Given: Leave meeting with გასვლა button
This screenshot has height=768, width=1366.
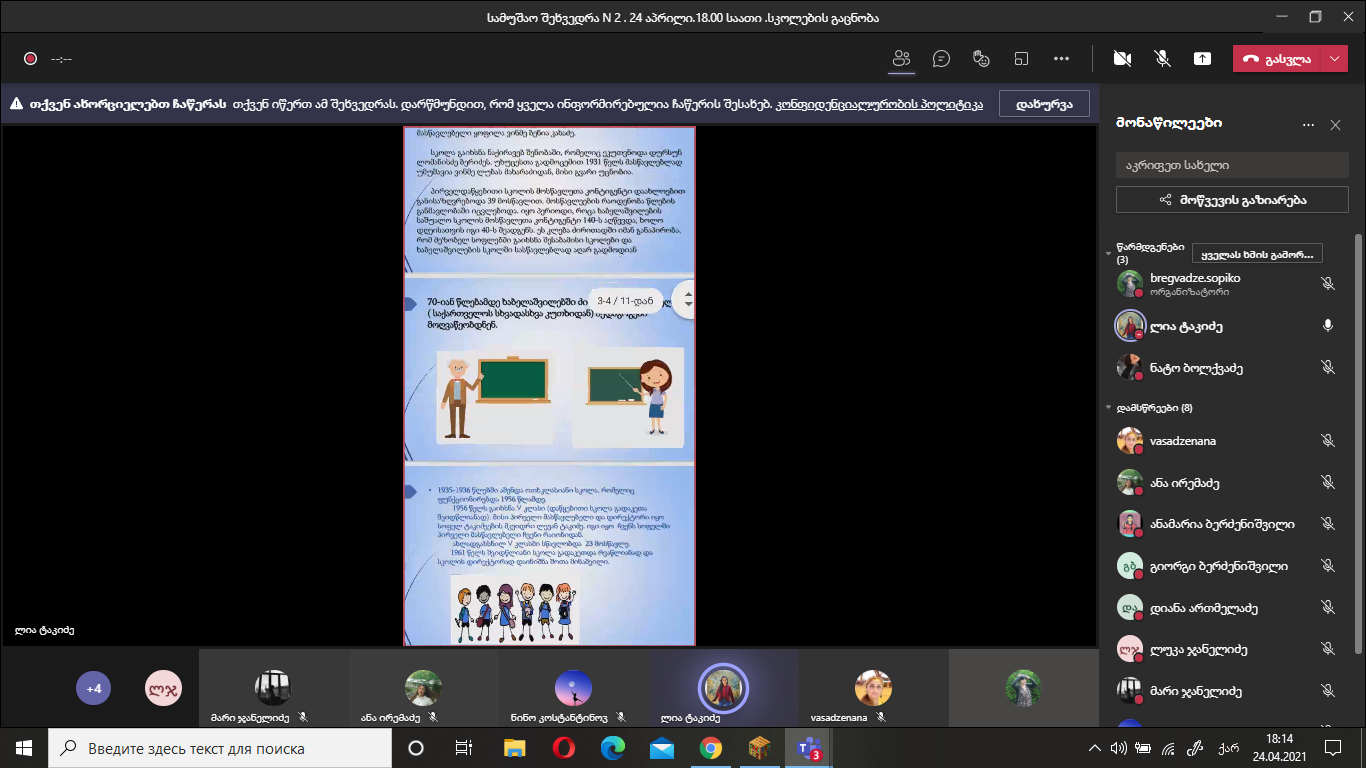Looking at the screenshot, I should point(1277,59).
